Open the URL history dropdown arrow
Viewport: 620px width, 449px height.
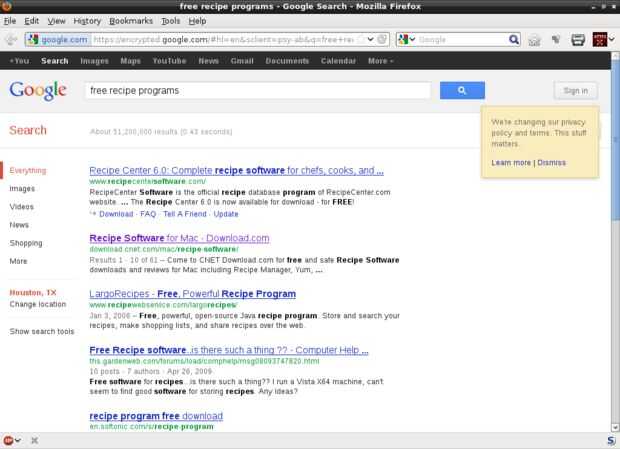pyautogui.click(x=370, y=40)
